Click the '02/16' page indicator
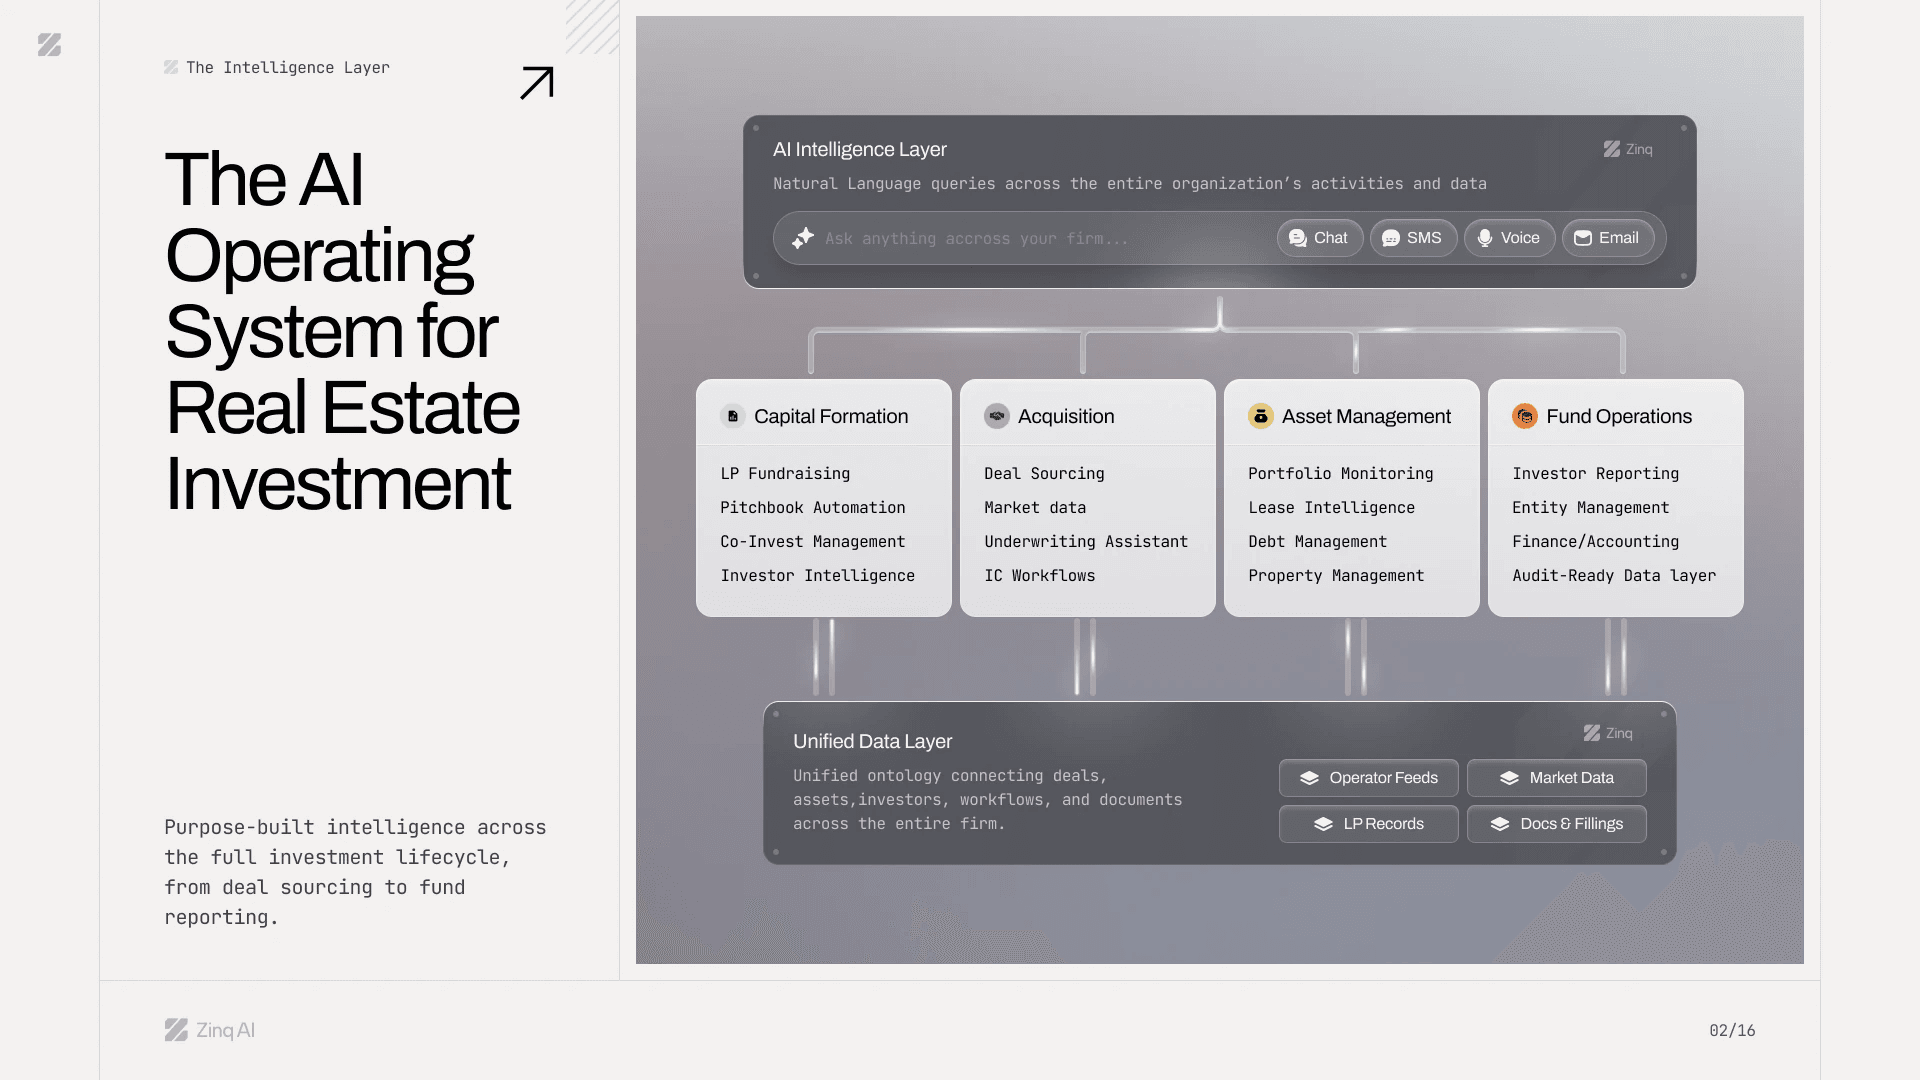Viewport: 1920px width, 1080px height. [1732, 1031]
